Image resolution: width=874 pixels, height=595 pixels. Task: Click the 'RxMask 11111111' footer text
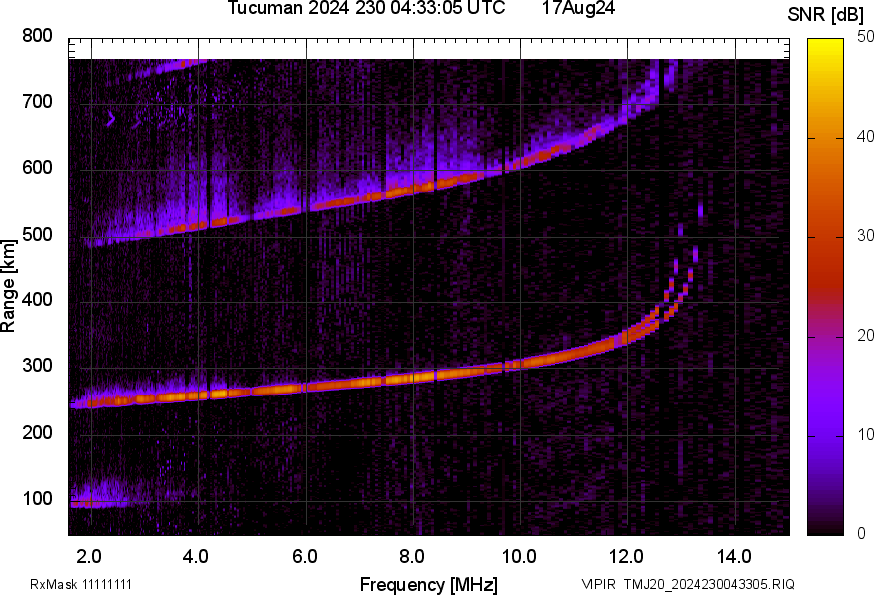pos(81,584)
